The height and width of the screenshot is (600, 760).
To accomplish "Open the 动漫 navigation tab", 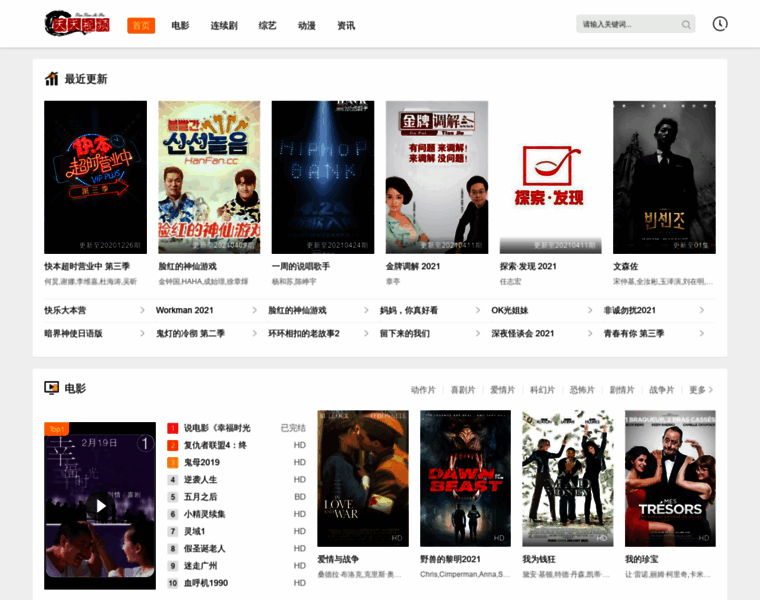I will point(307,26).
